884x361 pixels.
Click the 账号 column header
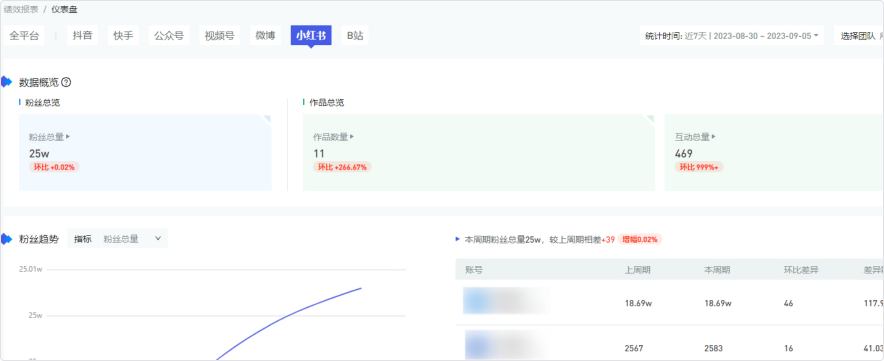474,270
